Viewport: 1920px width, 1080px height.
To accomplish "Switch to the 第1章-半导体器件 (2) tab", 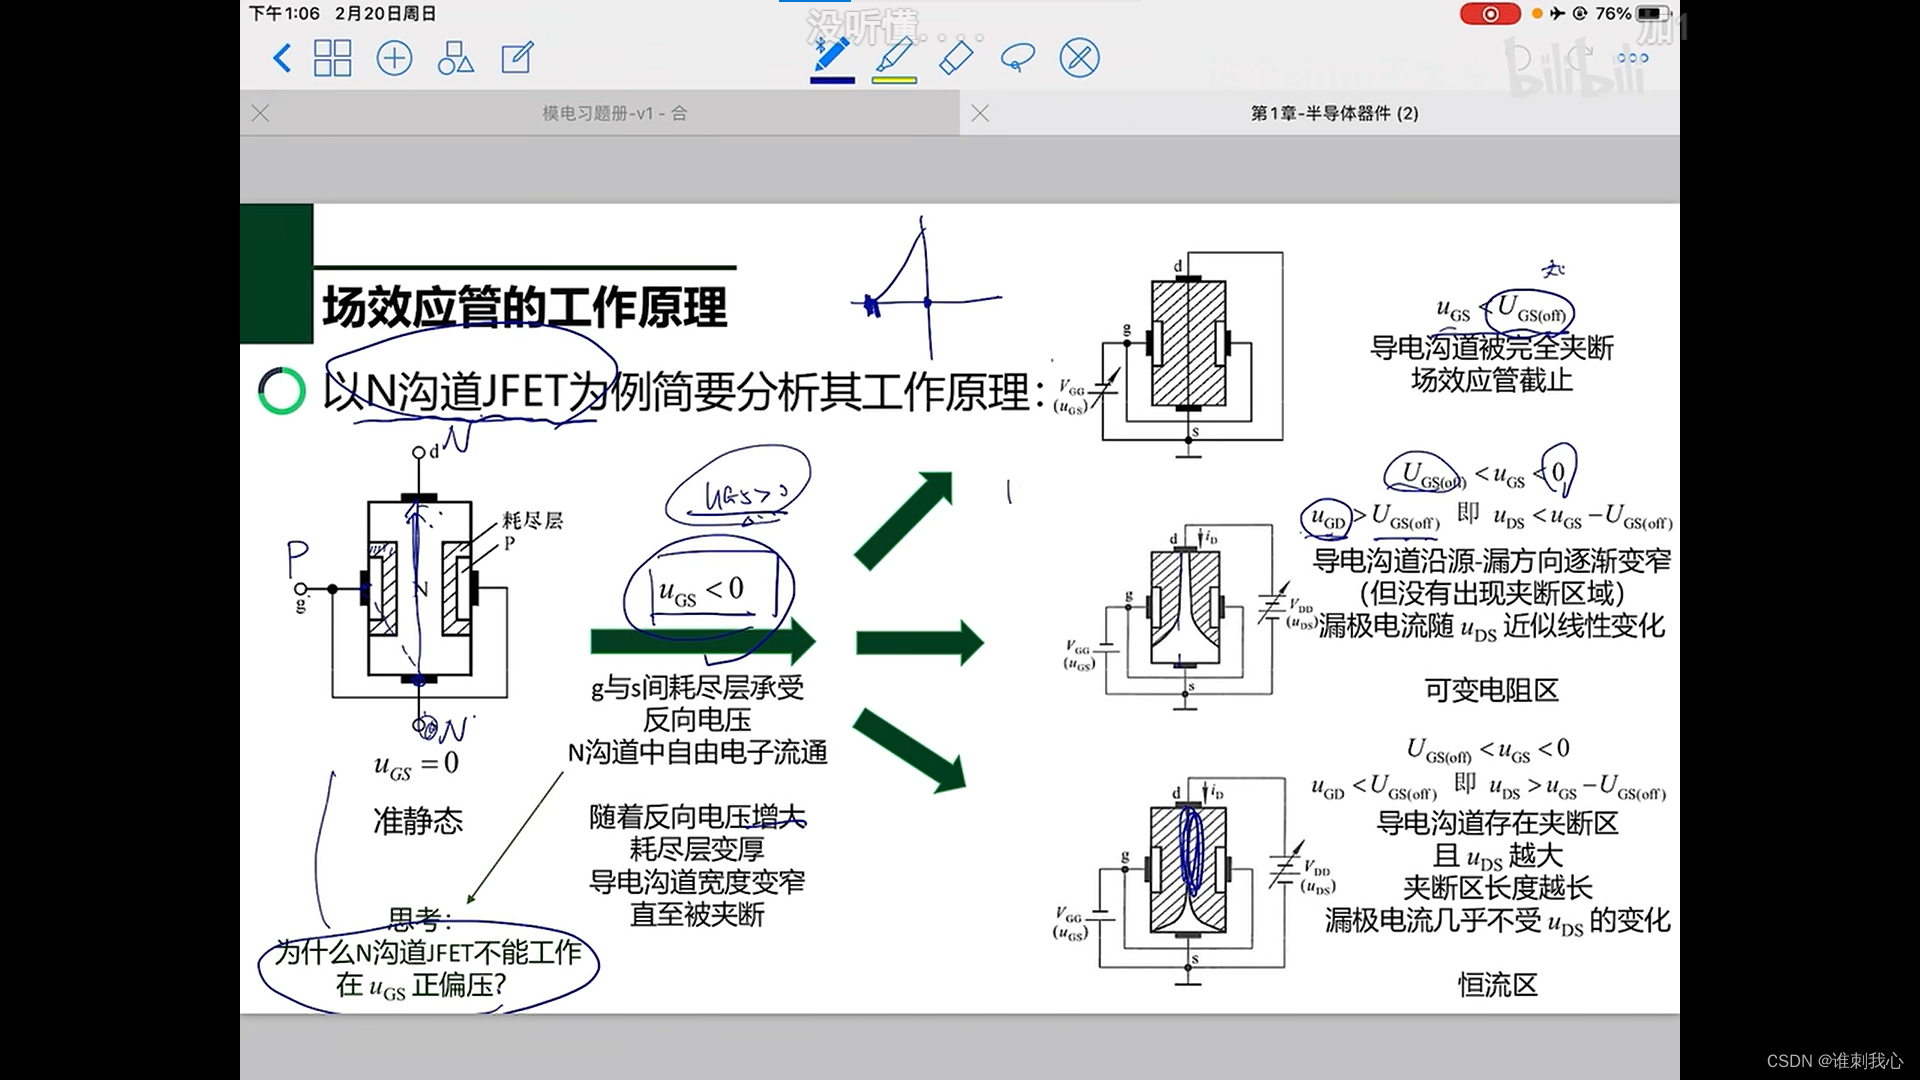I will point(1334,114).
